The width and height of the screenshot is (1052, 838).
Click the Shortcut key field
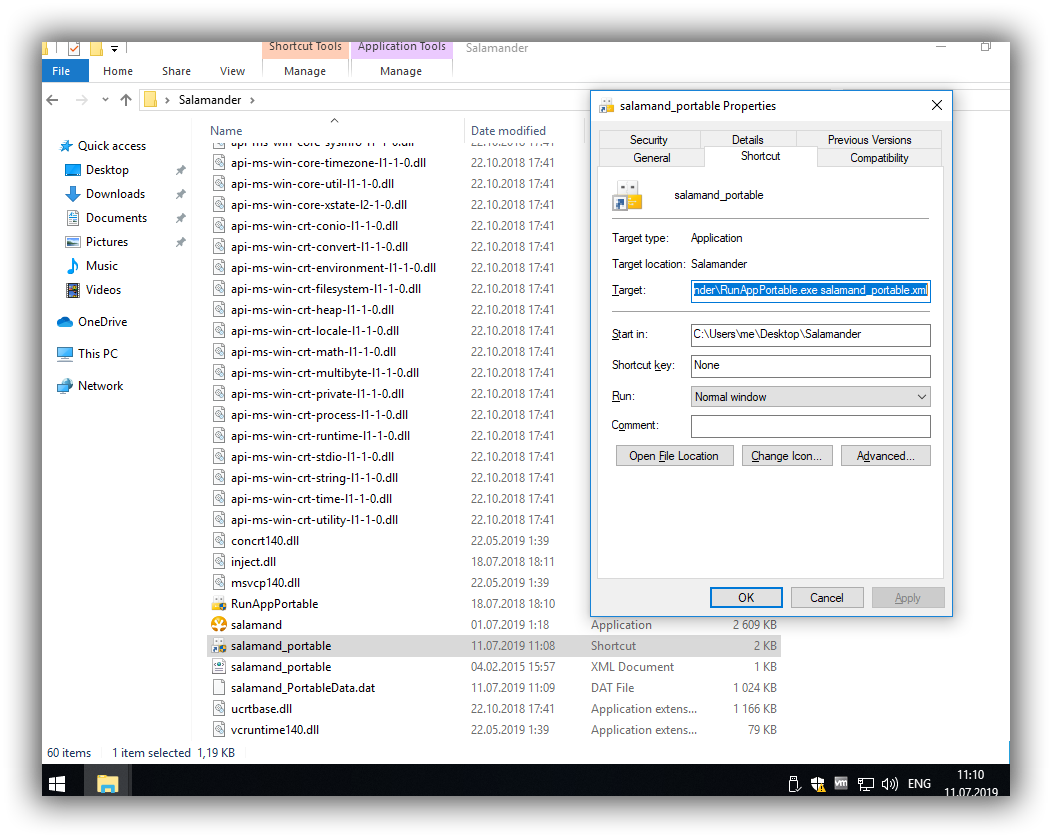810,366
